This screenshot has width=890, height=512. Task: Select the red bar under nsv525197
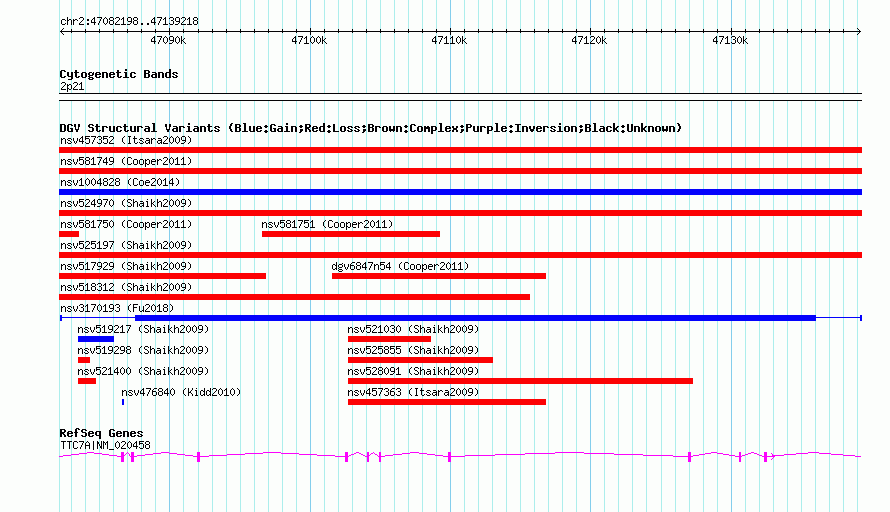pyautogui.click(x=460, y=255)
